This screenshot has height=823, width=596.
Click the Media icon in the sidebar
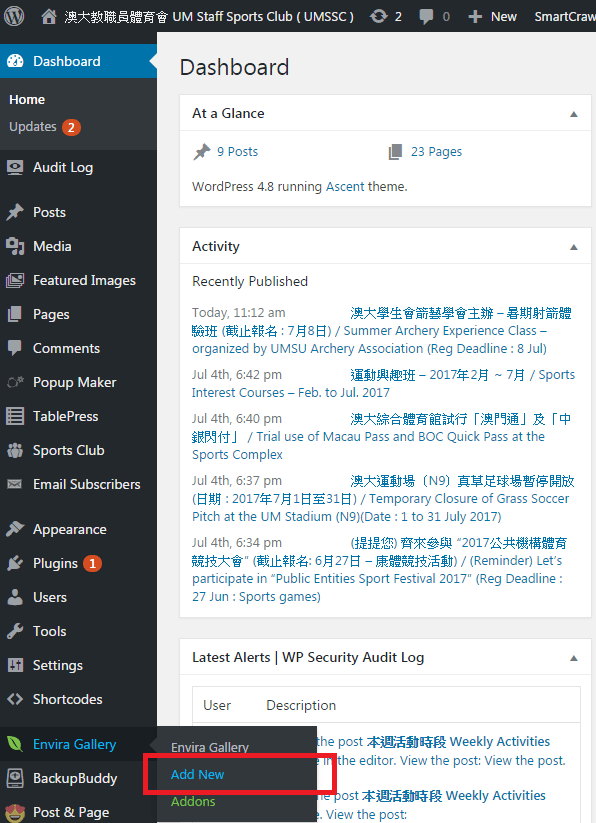click(x=15, y=246)
